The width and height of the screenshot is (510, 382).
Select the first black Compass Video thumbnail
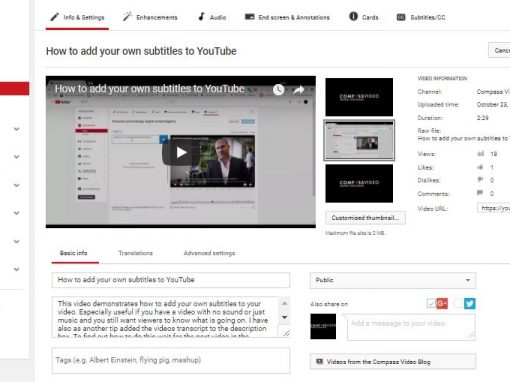(359, 97)
